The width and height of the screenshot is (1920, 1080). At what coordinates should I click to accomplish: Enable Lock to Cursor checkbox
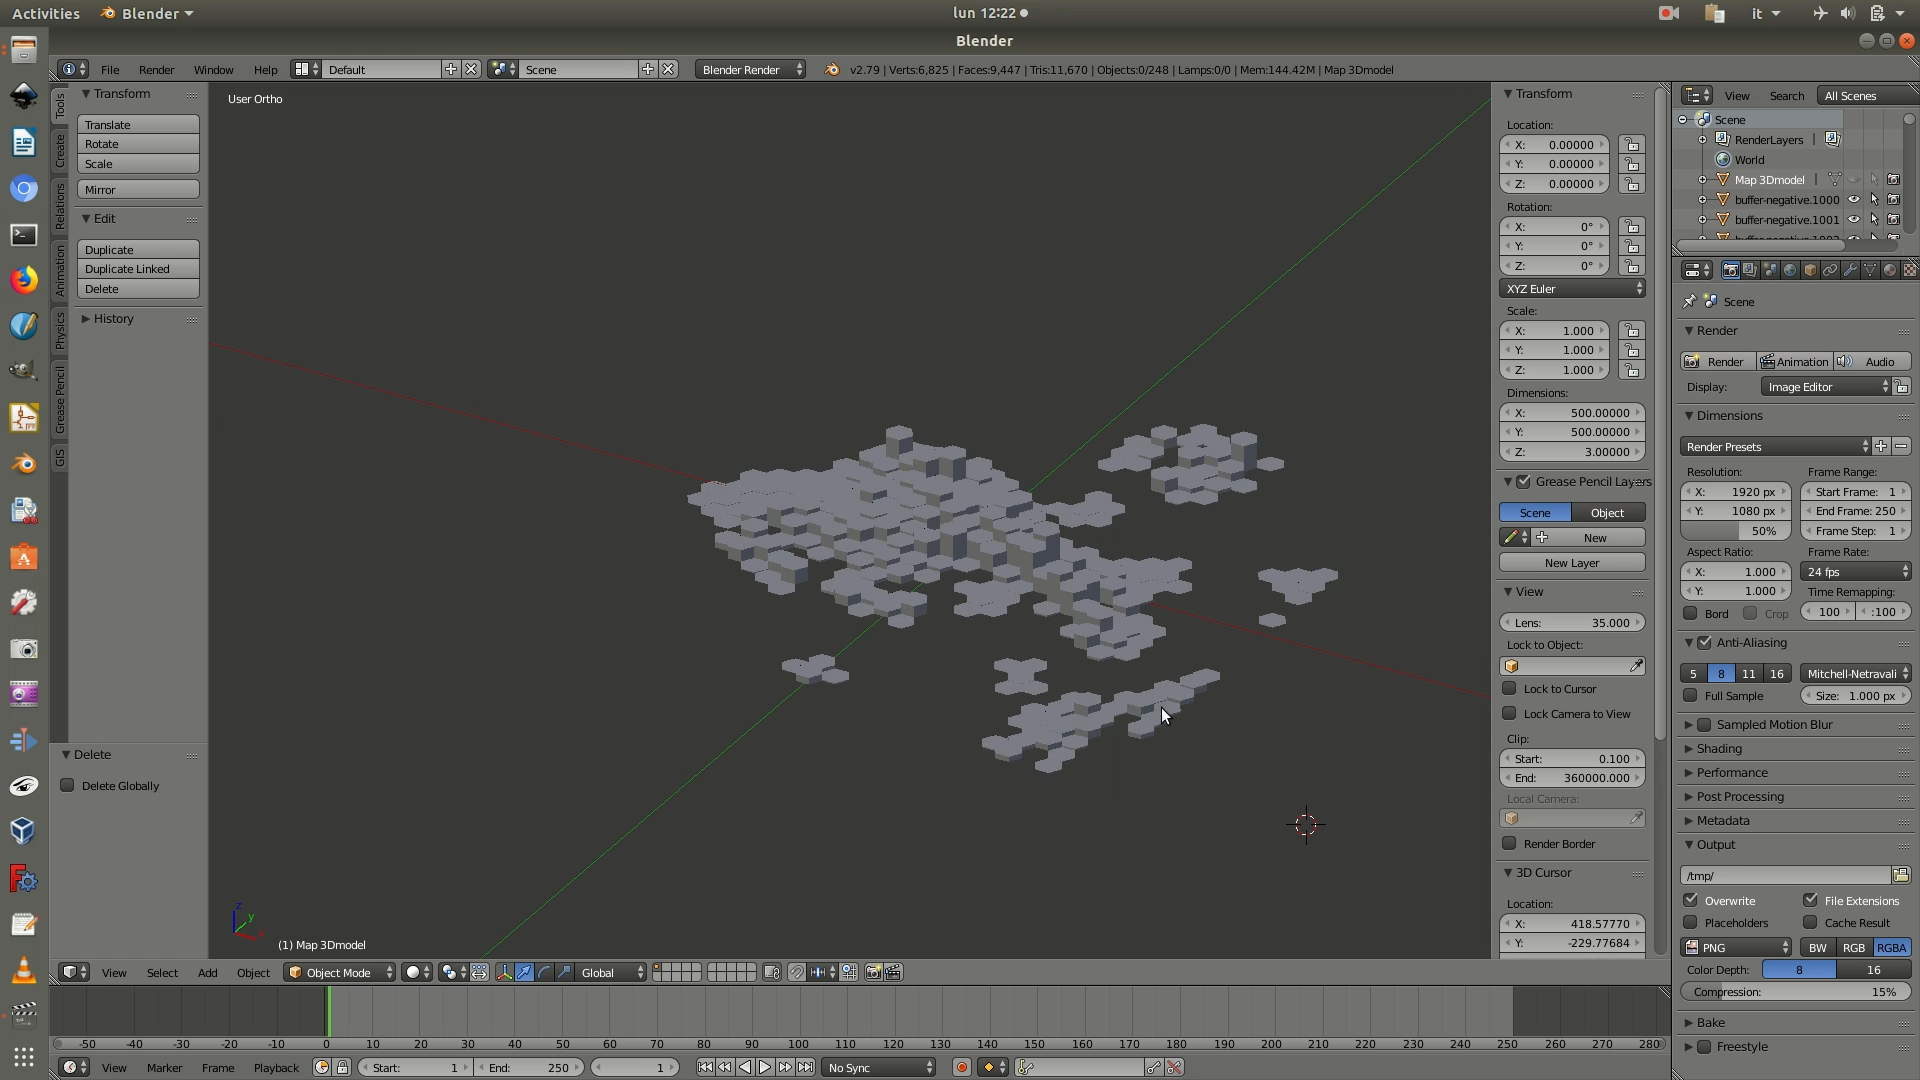pyautogui.click(x=1510, y=688)
